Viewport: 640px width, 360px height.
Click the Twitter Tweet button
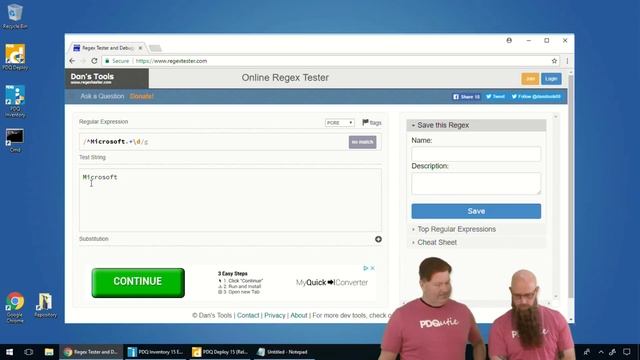coord(495,97)
